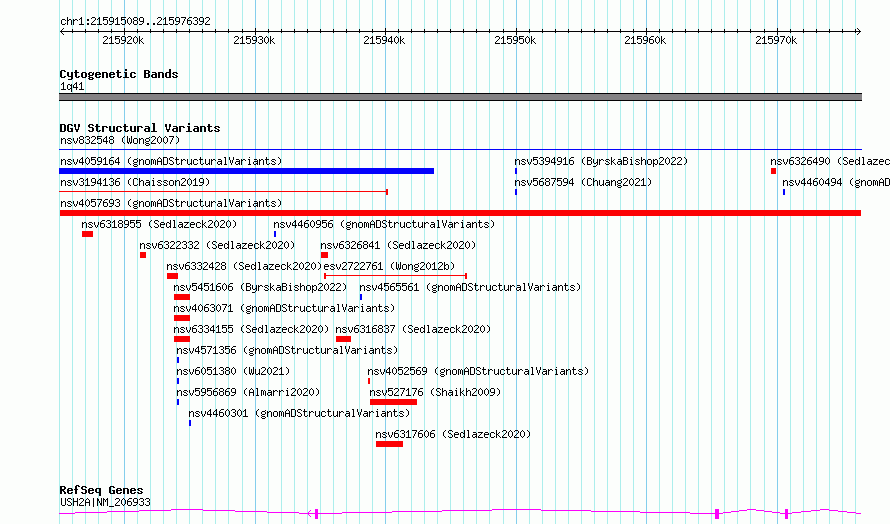The image size is (890, 524).
Task: Open the nsv3194136 (Chaisson2019) variant label
Action: click(135, 182)
